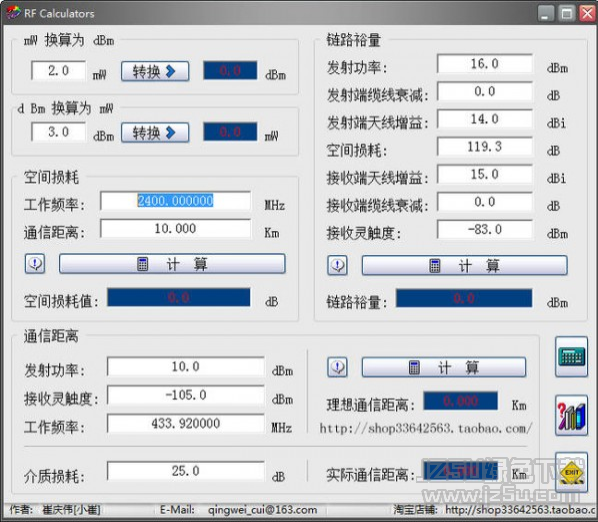Click the 工作频率 field showing 2400.000000

coord(175,201)
